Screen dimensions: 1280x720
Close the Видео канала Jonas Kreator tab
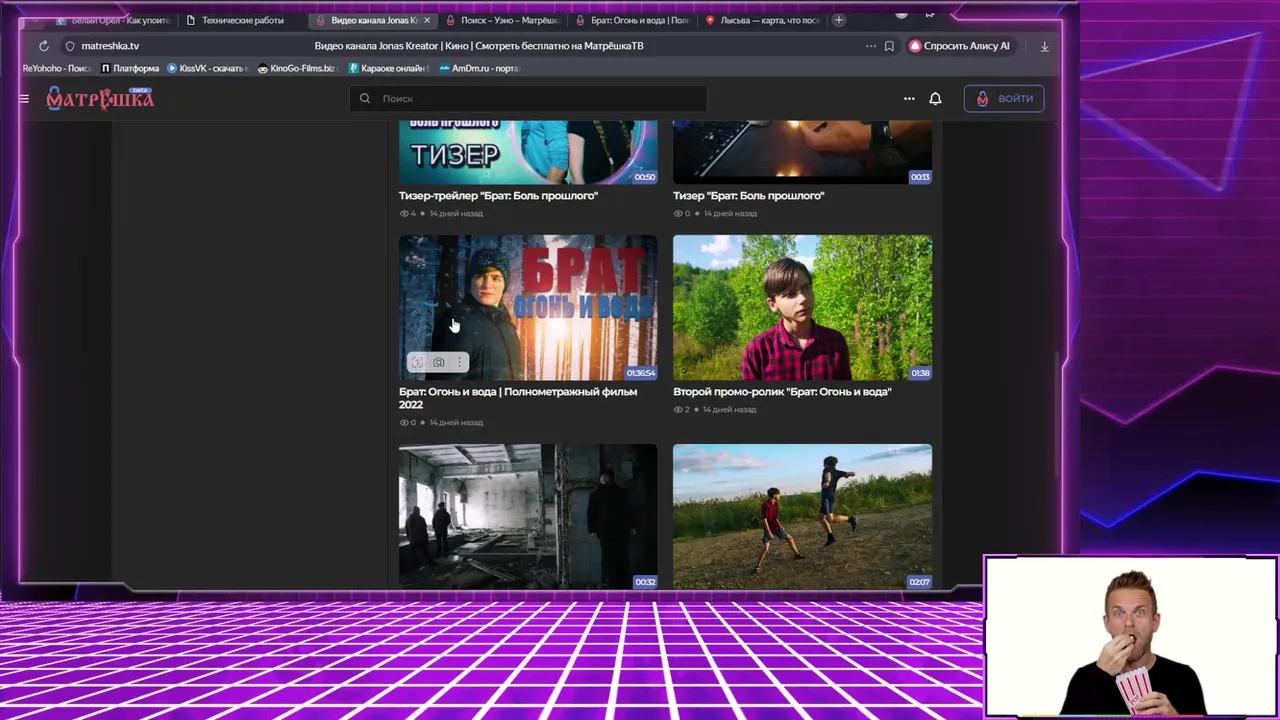click(428, 20)
